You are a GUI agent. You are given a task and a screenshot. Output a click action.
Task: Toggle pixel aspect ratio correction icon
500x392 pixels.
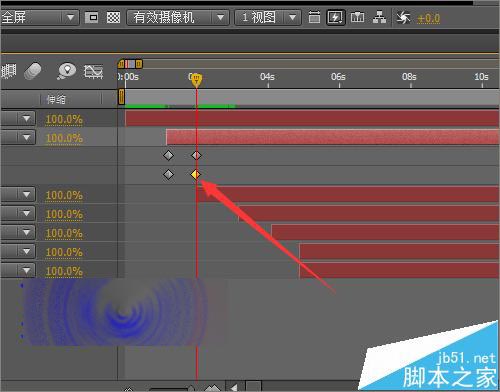click(x=314, y=17)
